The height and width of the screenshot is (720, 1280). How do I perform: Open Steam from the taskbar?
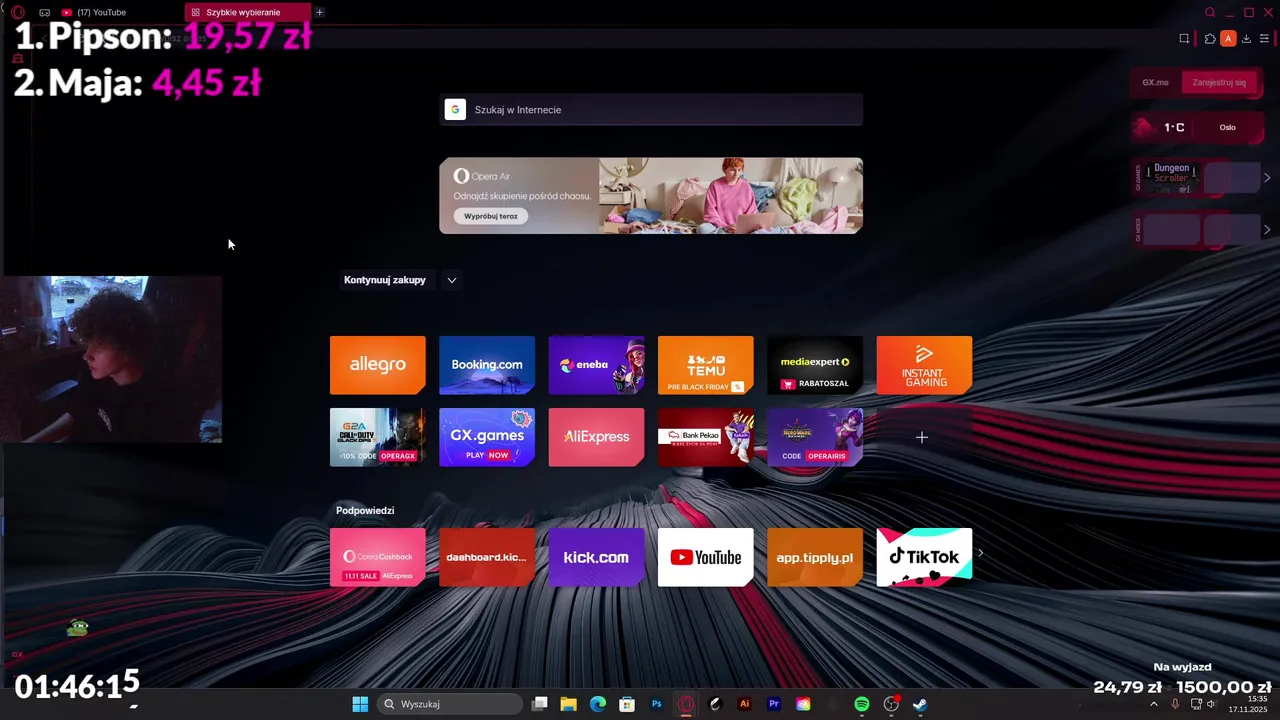tap(920, 704)
